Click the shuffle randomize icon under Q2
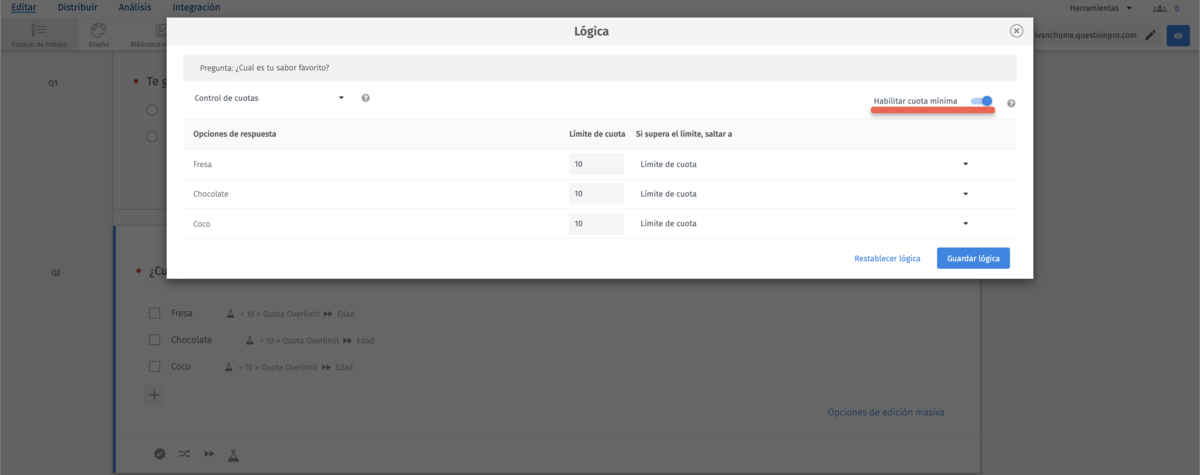 [x=184, y=454]
